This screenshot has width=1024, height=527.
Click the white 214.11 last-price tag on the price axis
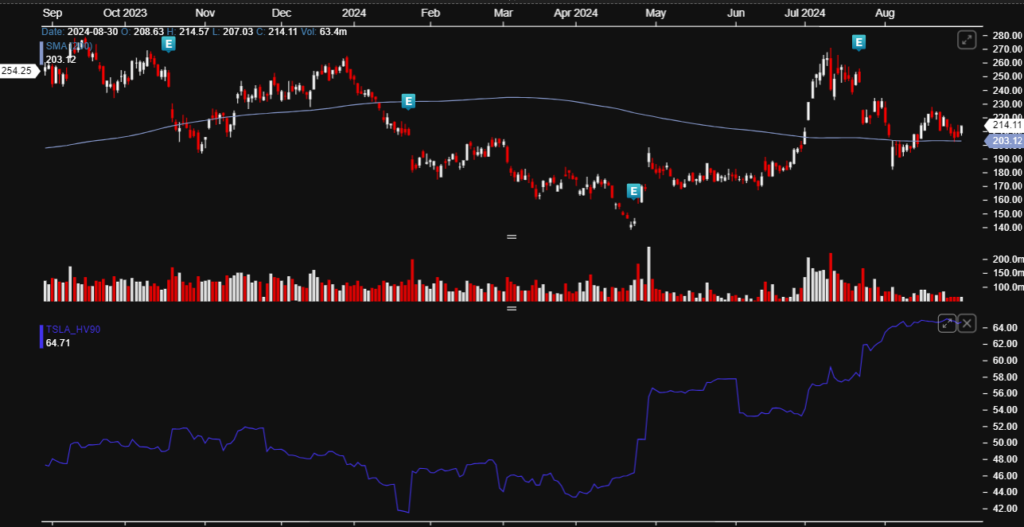[1005, 125]
